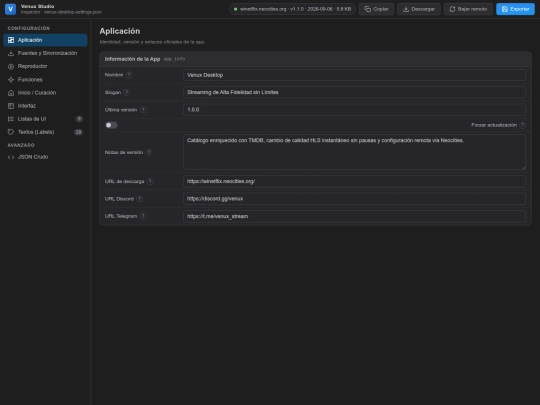
Task: Click the Venux Studio logo icon
Action: coord(10,9)
